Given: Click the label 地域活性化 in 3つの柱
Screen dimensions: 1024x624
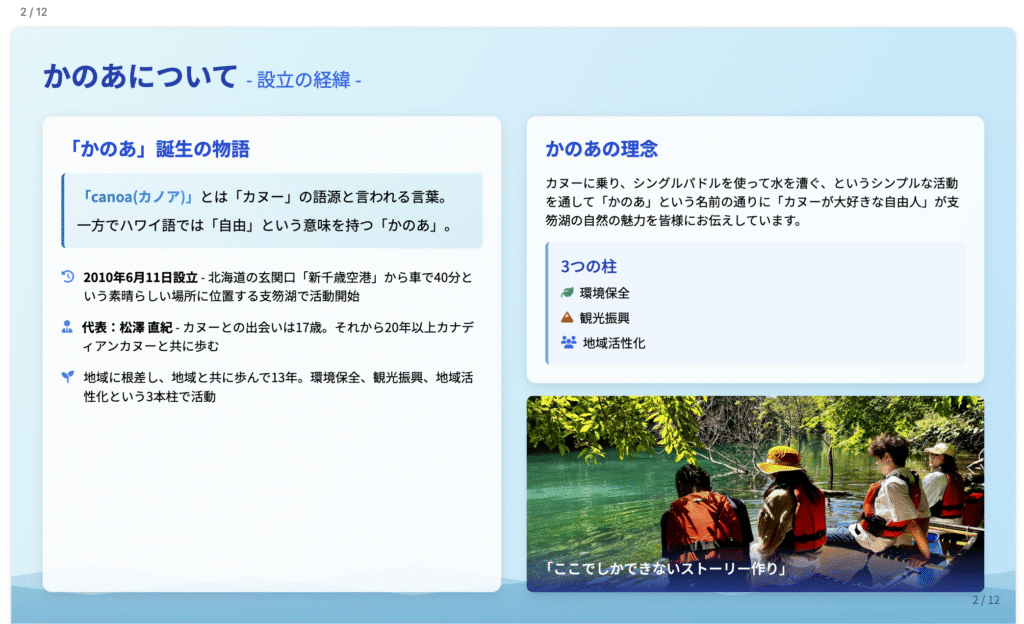Looking at the screenshot, I should 614,343.
